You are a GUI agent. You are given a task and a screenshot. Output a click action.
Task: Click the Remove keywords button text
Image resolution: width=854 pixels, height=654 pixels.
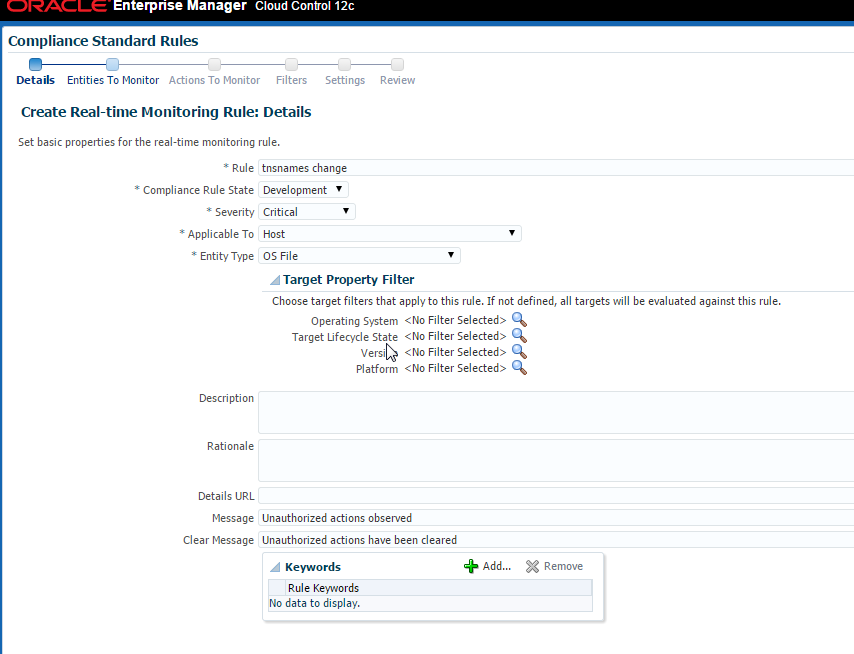point(563,566)
